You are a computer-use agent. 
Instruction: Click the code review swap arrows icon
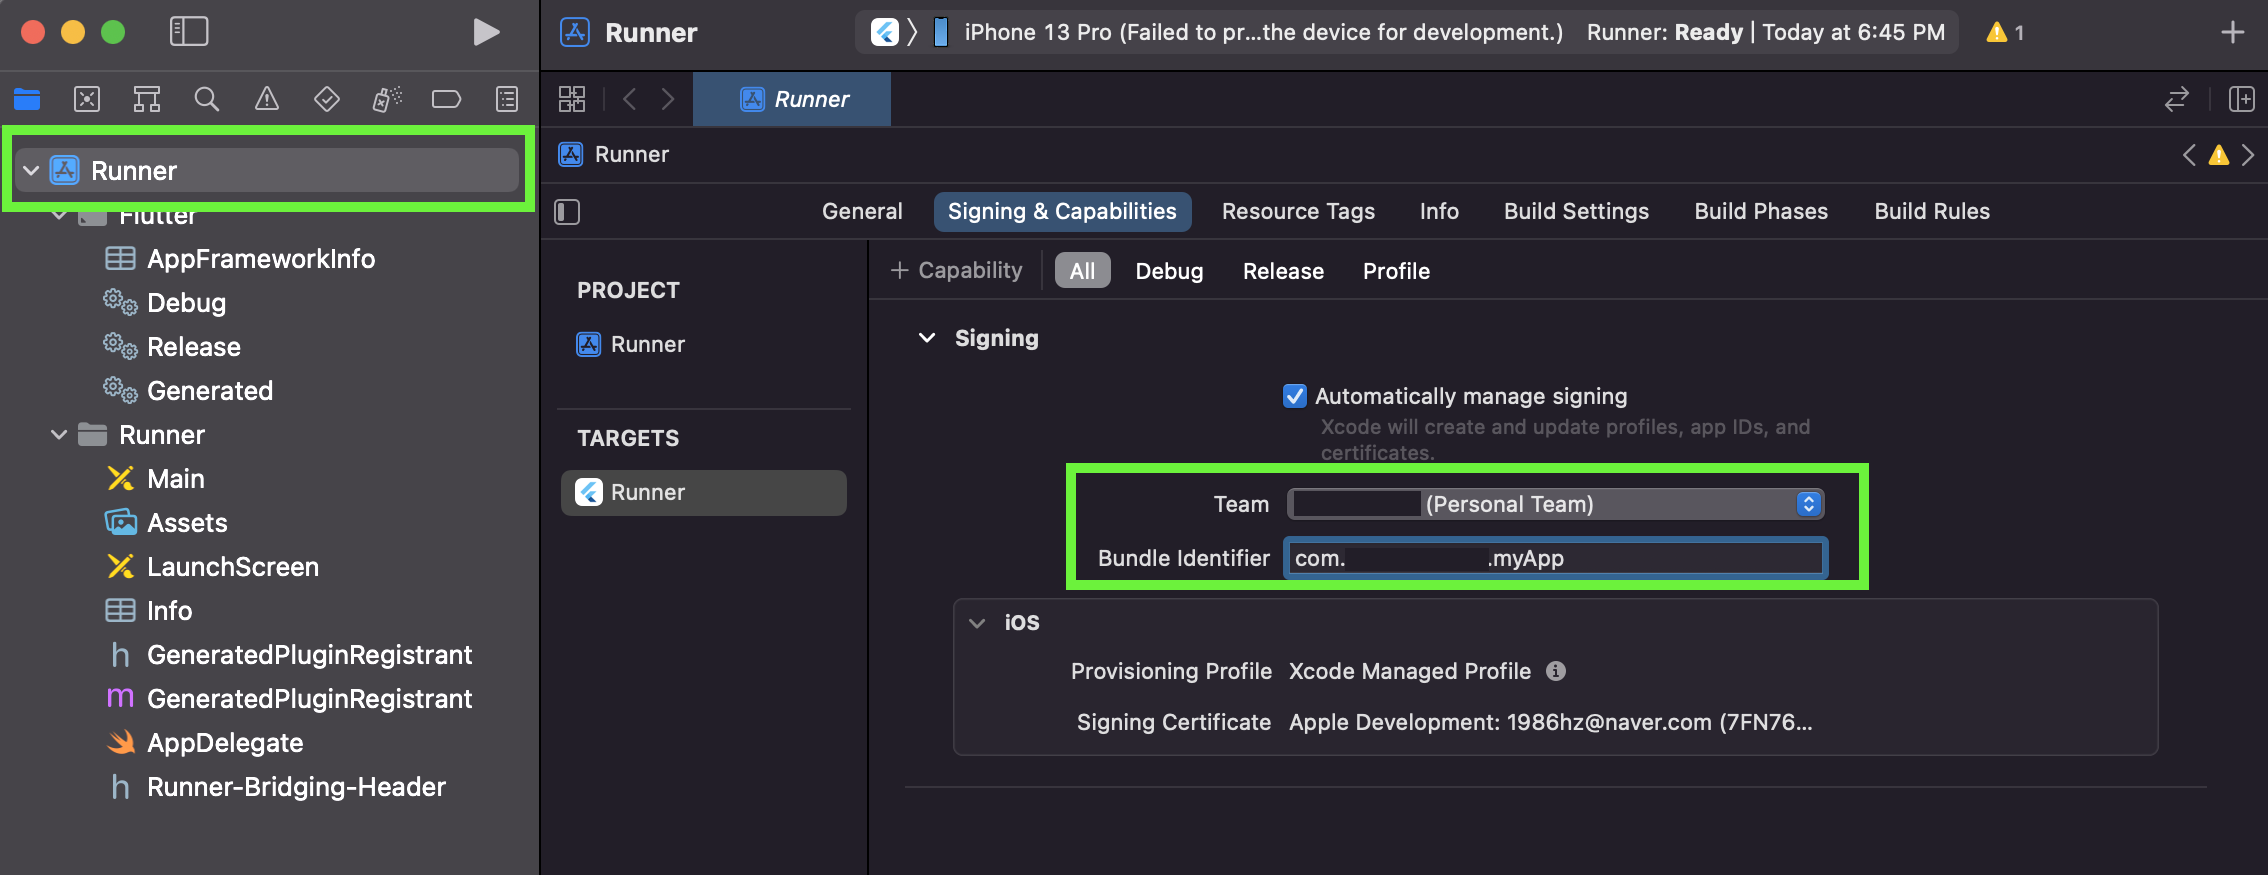[2177, 99]
